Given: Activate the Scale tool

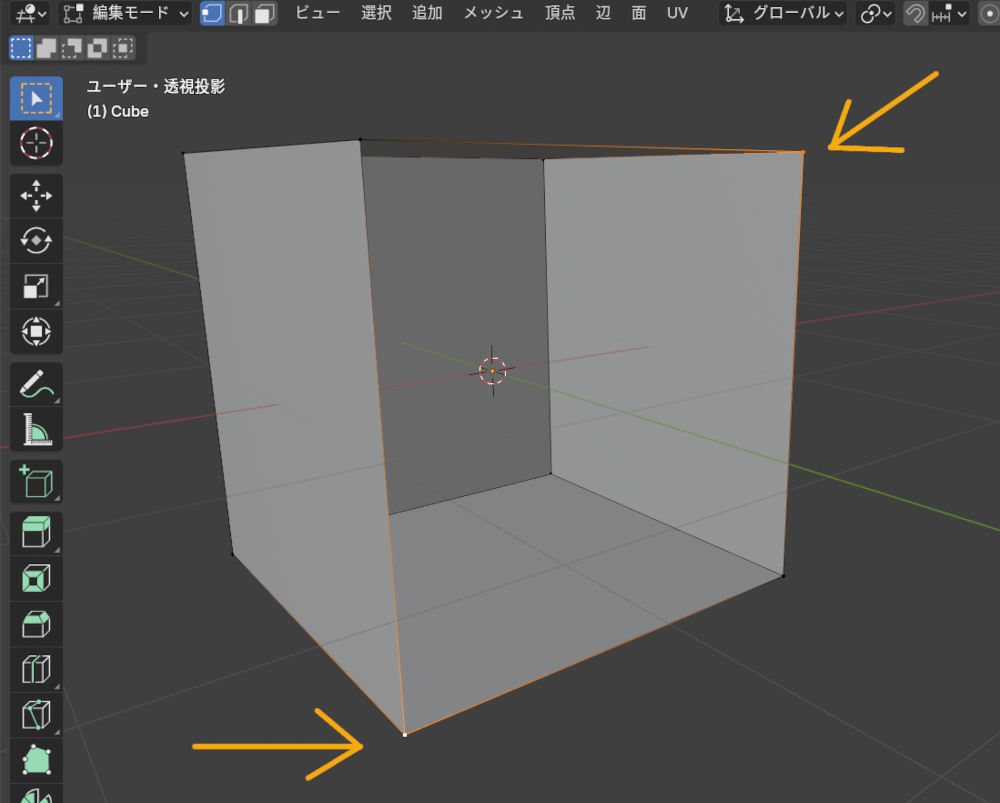Looking at the screenshot, I should pyautogui.click(x=36, y=286).
